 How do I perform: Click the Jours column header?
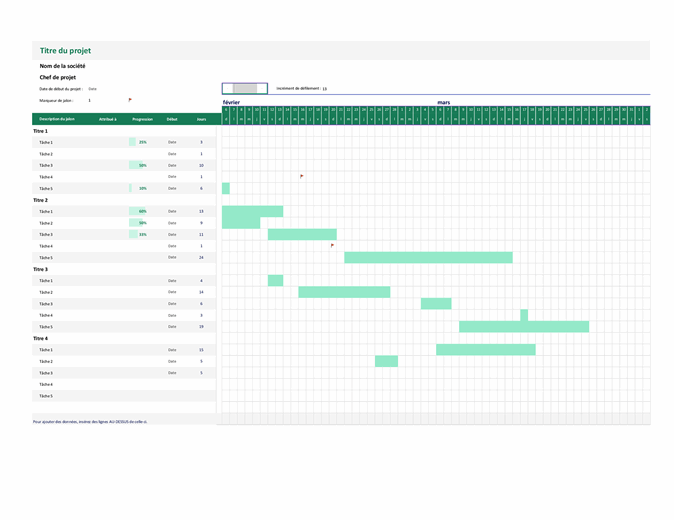point(201,119)
